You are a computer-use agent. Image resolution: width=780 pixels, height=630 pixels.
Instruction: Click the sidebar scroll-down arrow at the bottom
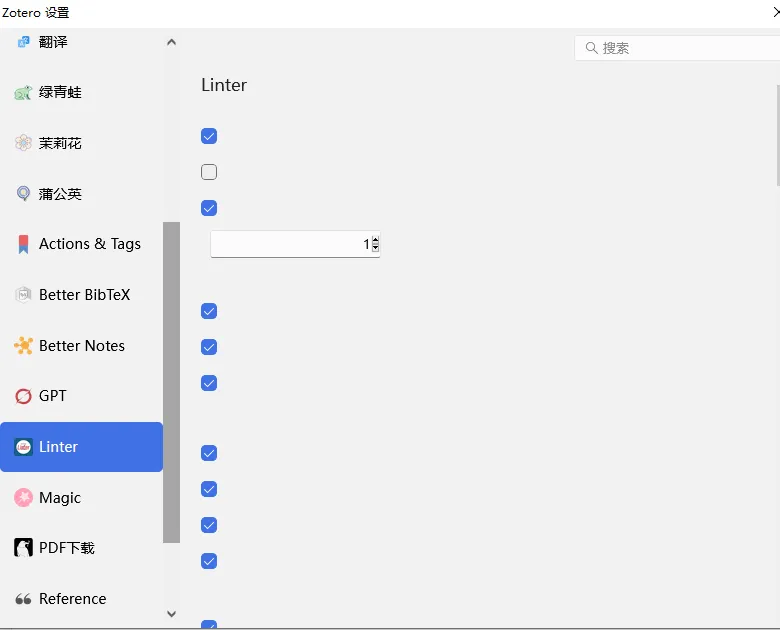(x=171, y=614)
